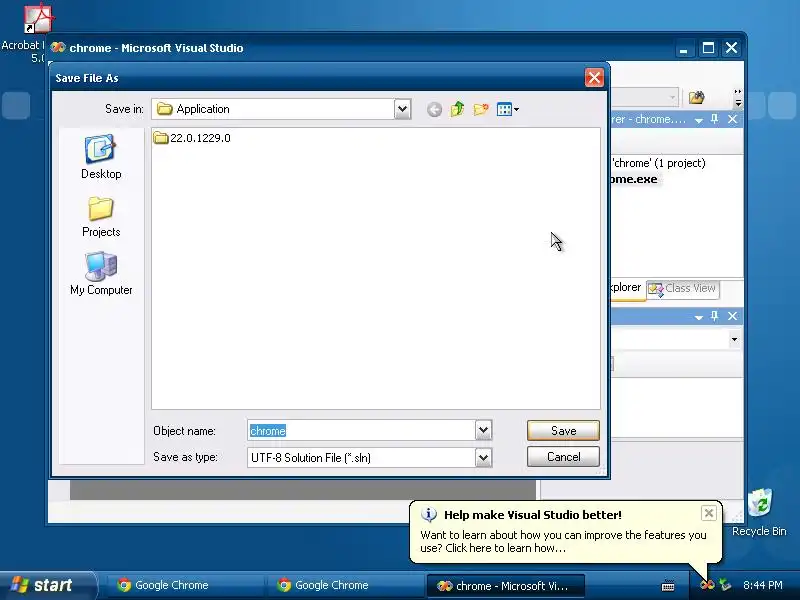Maximize the Visual Studio window
The image size is (800, 600).
click(x=708, y=48)
